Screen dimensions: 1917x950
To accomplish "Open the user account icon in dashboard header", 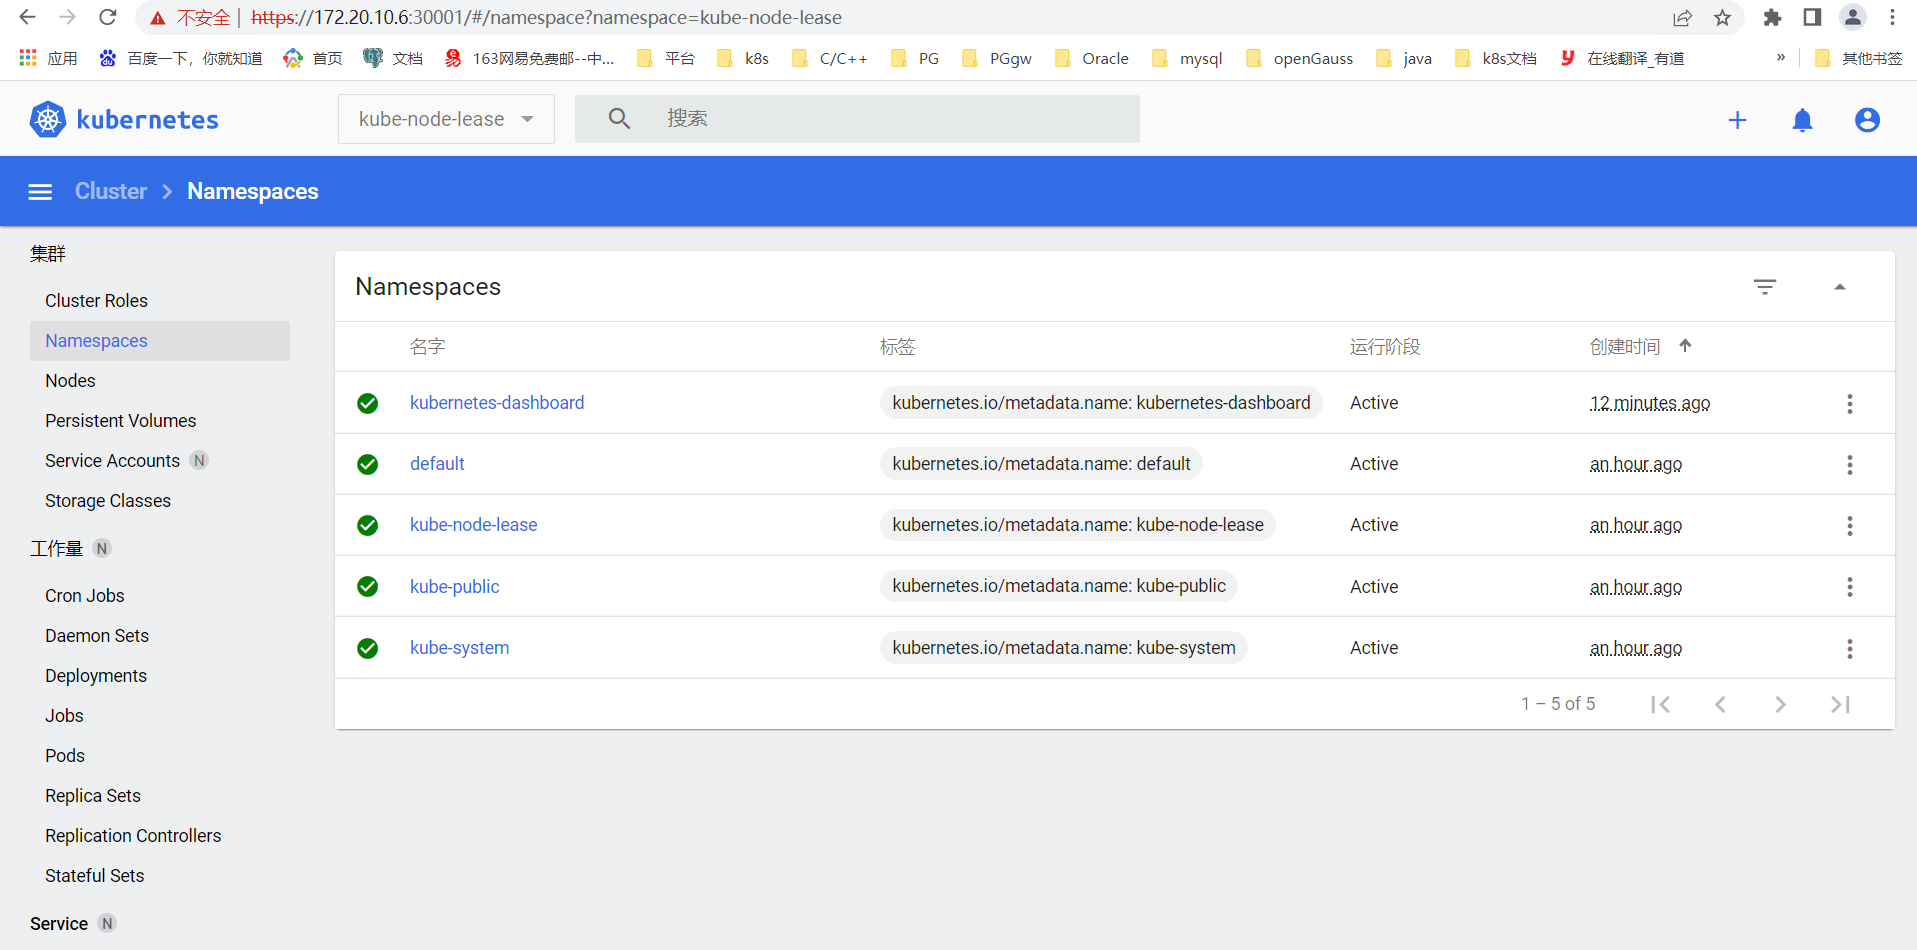I will click(1867, 120).
